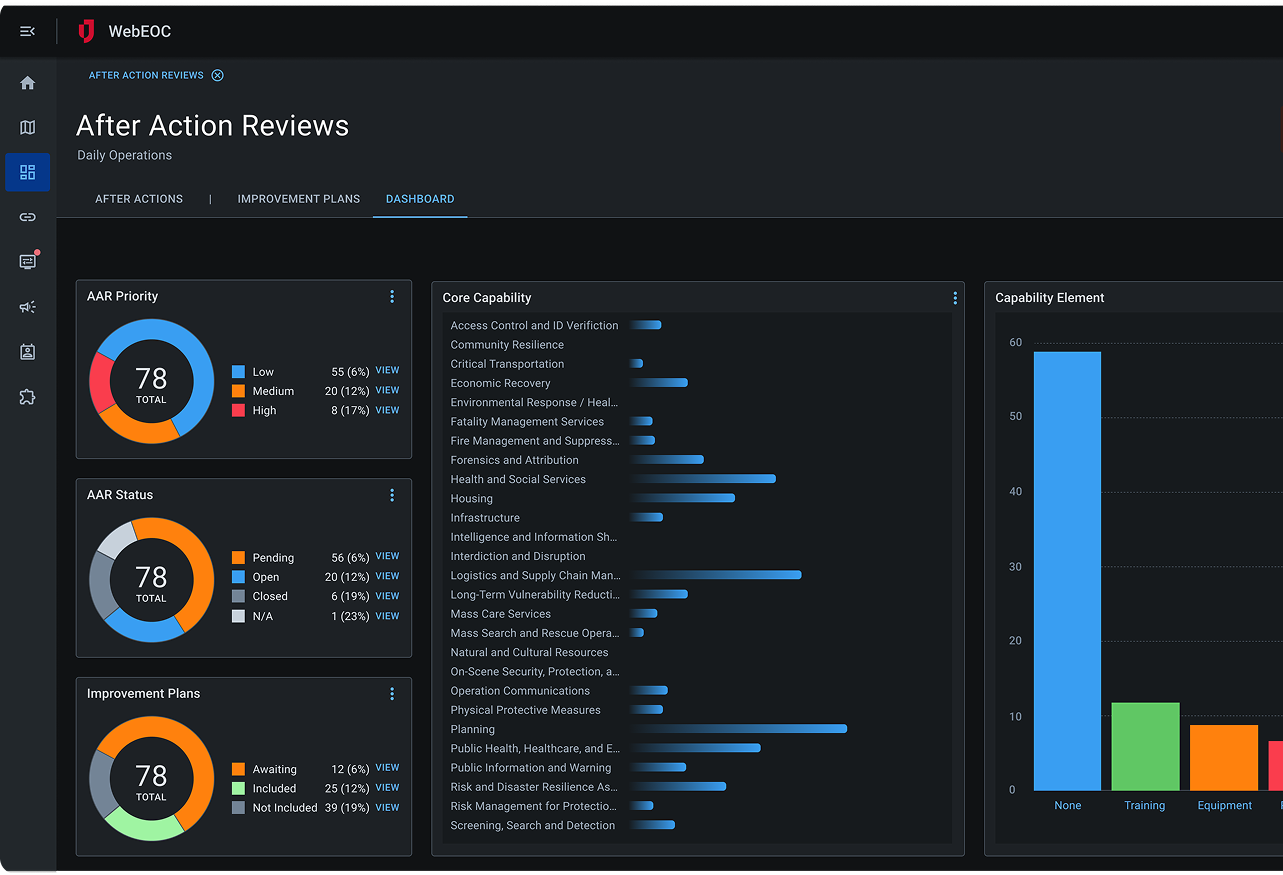Click the megaphone announcements icon

pos(27,307)
